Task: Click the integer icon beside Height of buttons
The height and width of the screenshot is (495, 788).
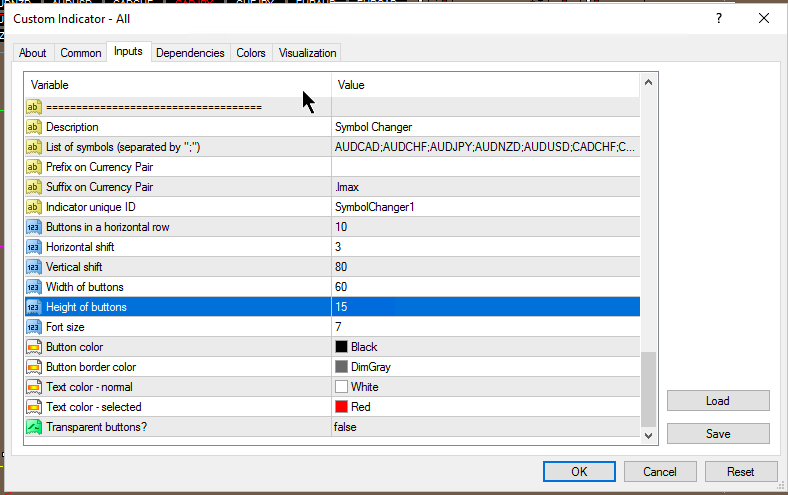Action: click(x=34, y=307)
